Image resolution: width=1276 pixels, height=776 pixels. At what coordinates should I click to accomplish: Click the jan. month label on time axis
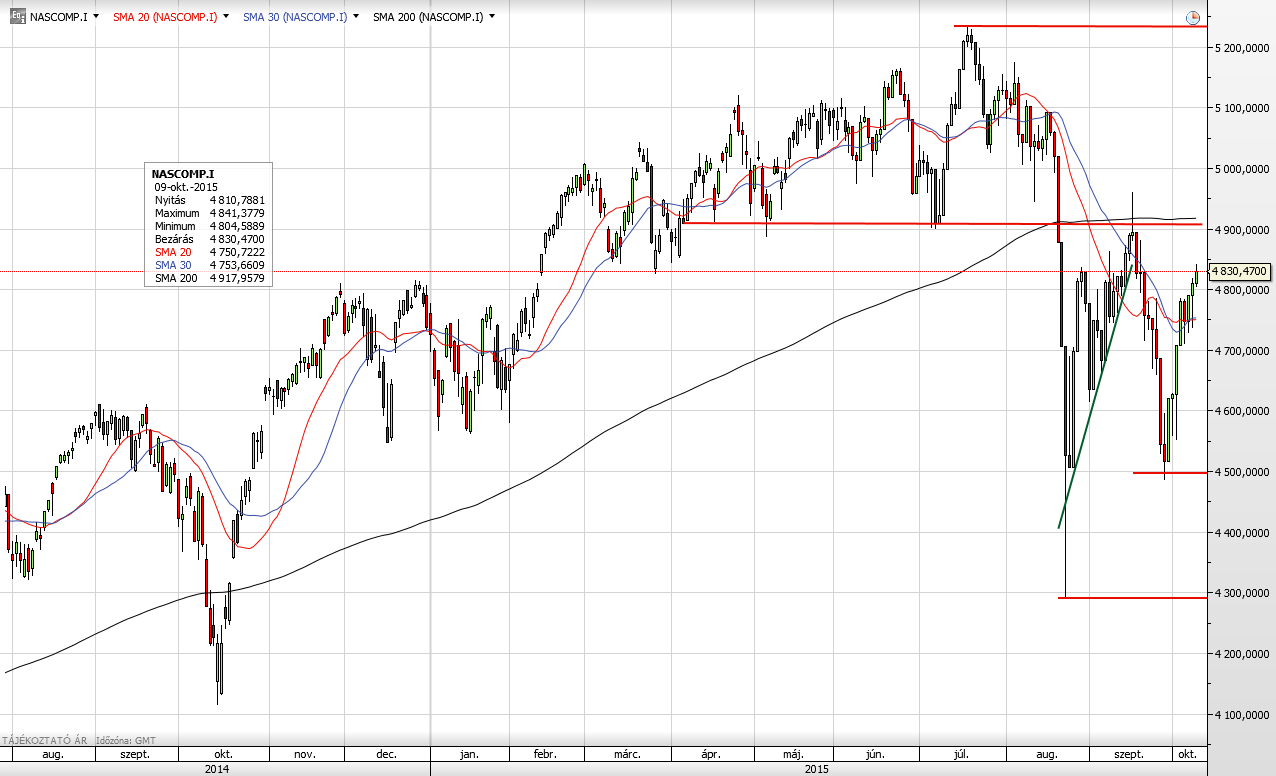470,754
